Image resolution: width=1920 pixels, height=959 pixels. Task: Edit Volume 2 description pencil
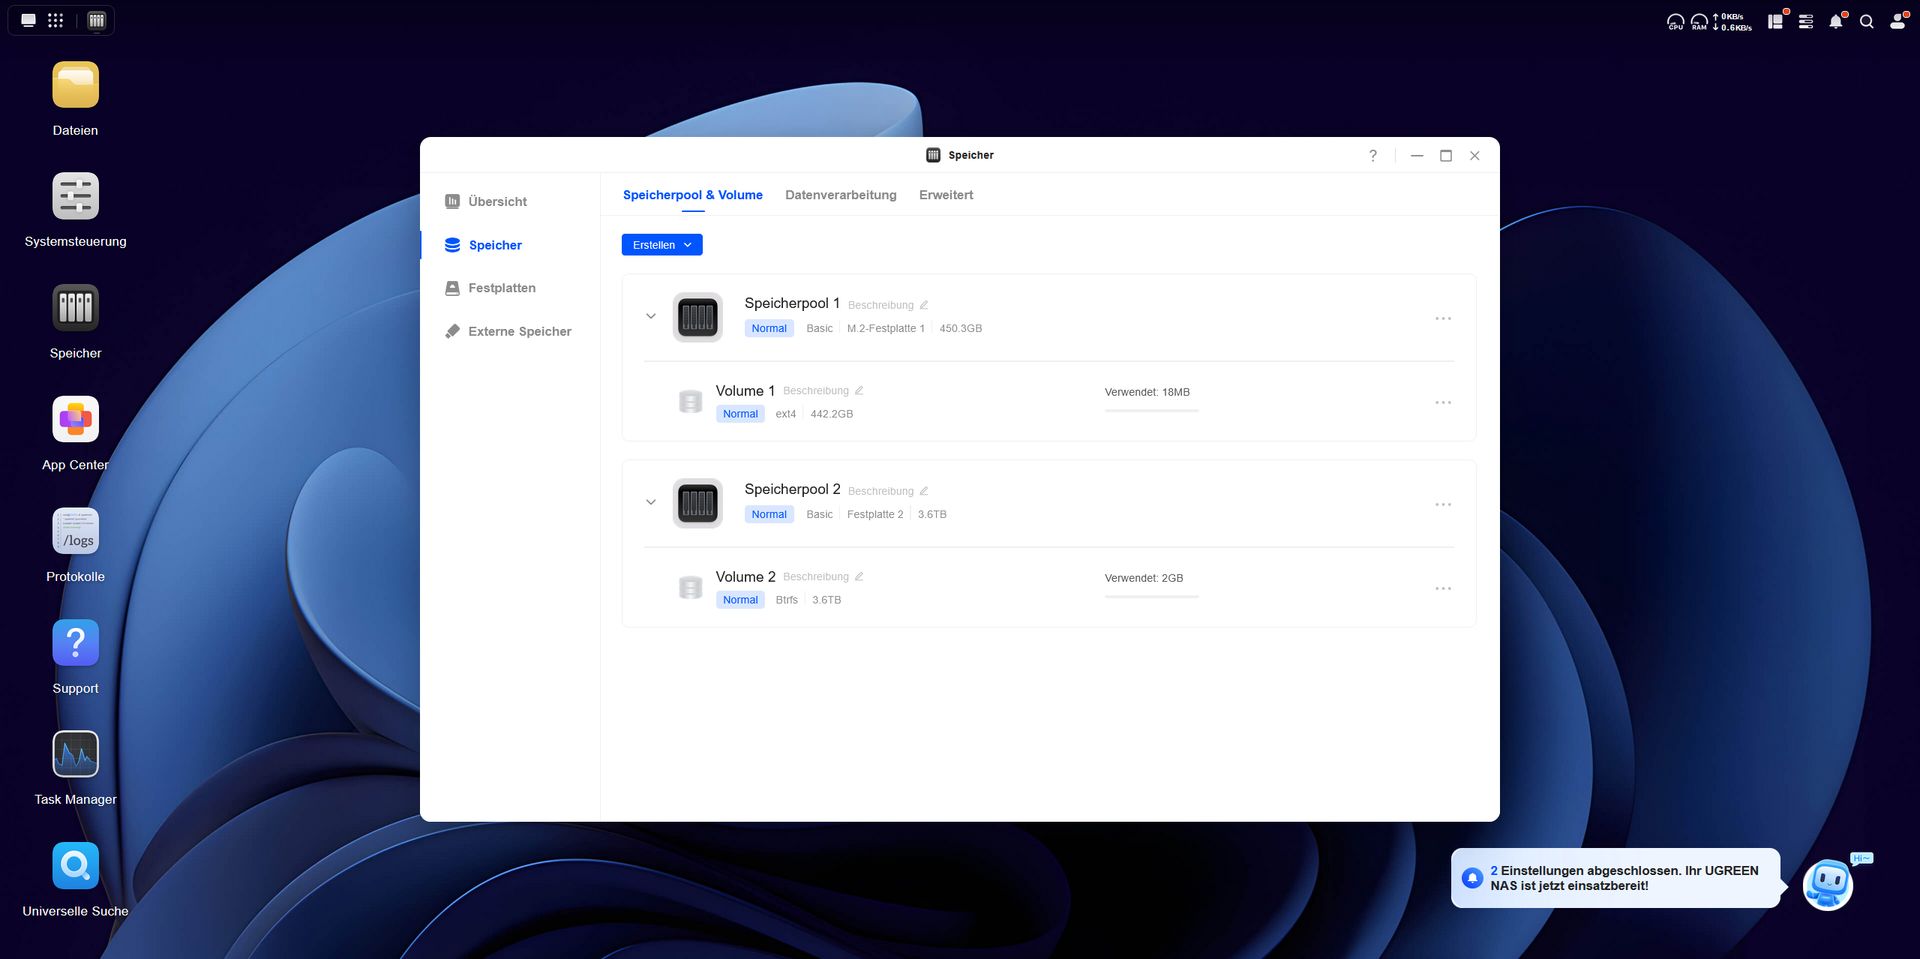tap(859, 577)
